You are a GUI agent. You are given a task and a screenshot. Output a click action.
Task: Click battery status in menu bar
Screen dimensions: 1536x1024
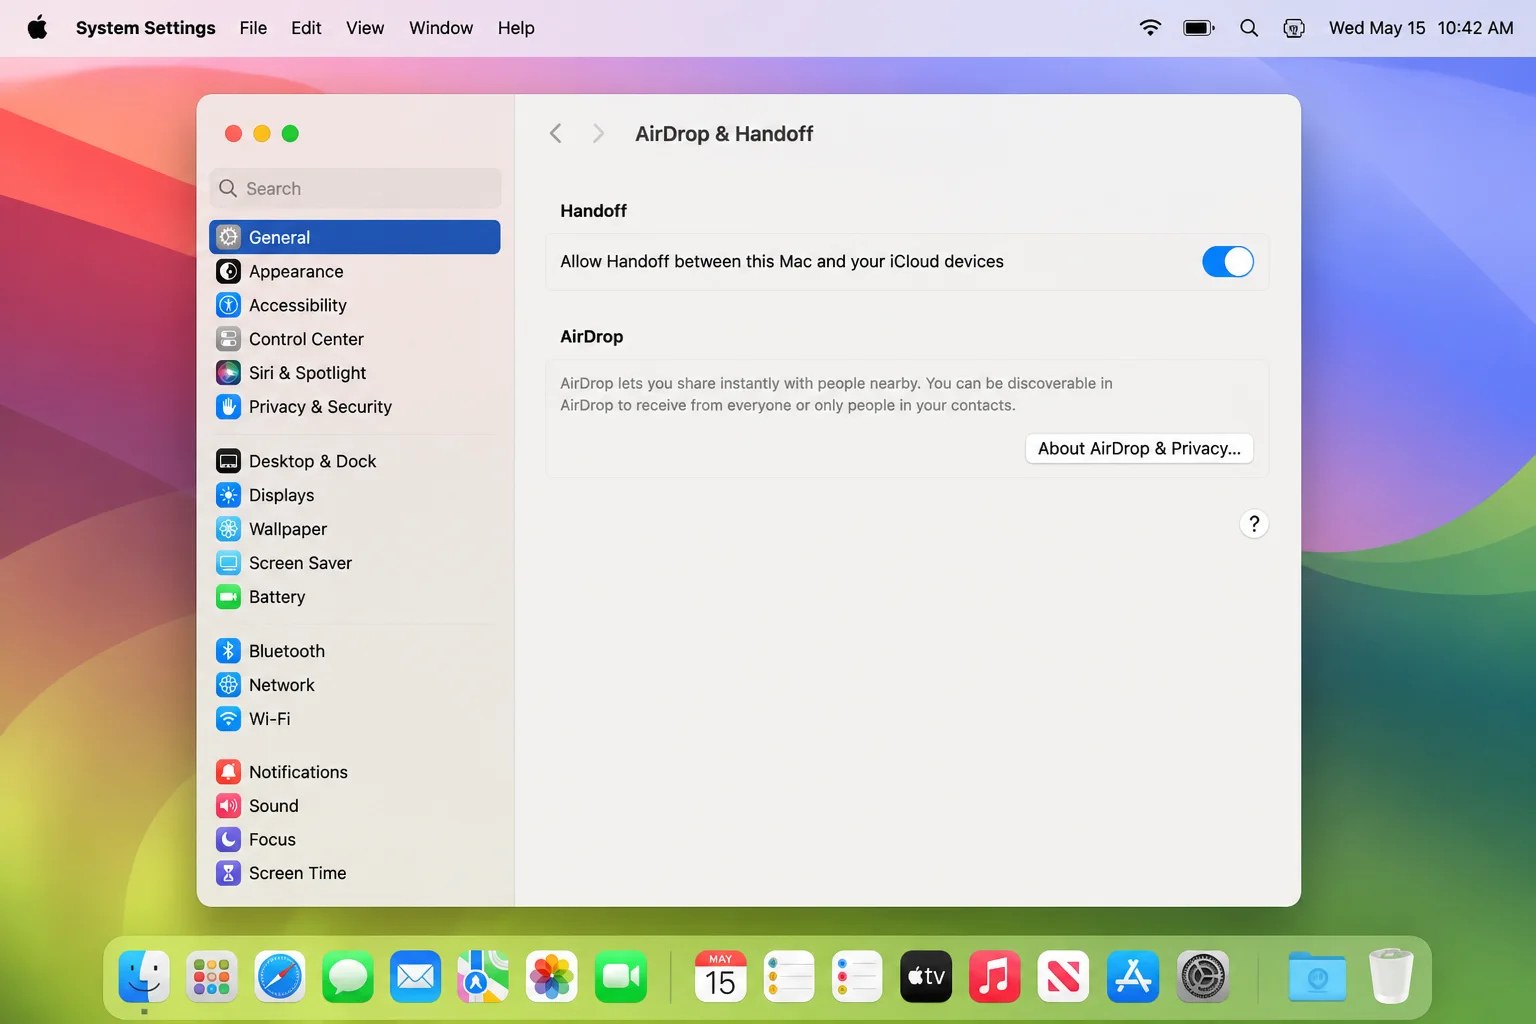1199,28
